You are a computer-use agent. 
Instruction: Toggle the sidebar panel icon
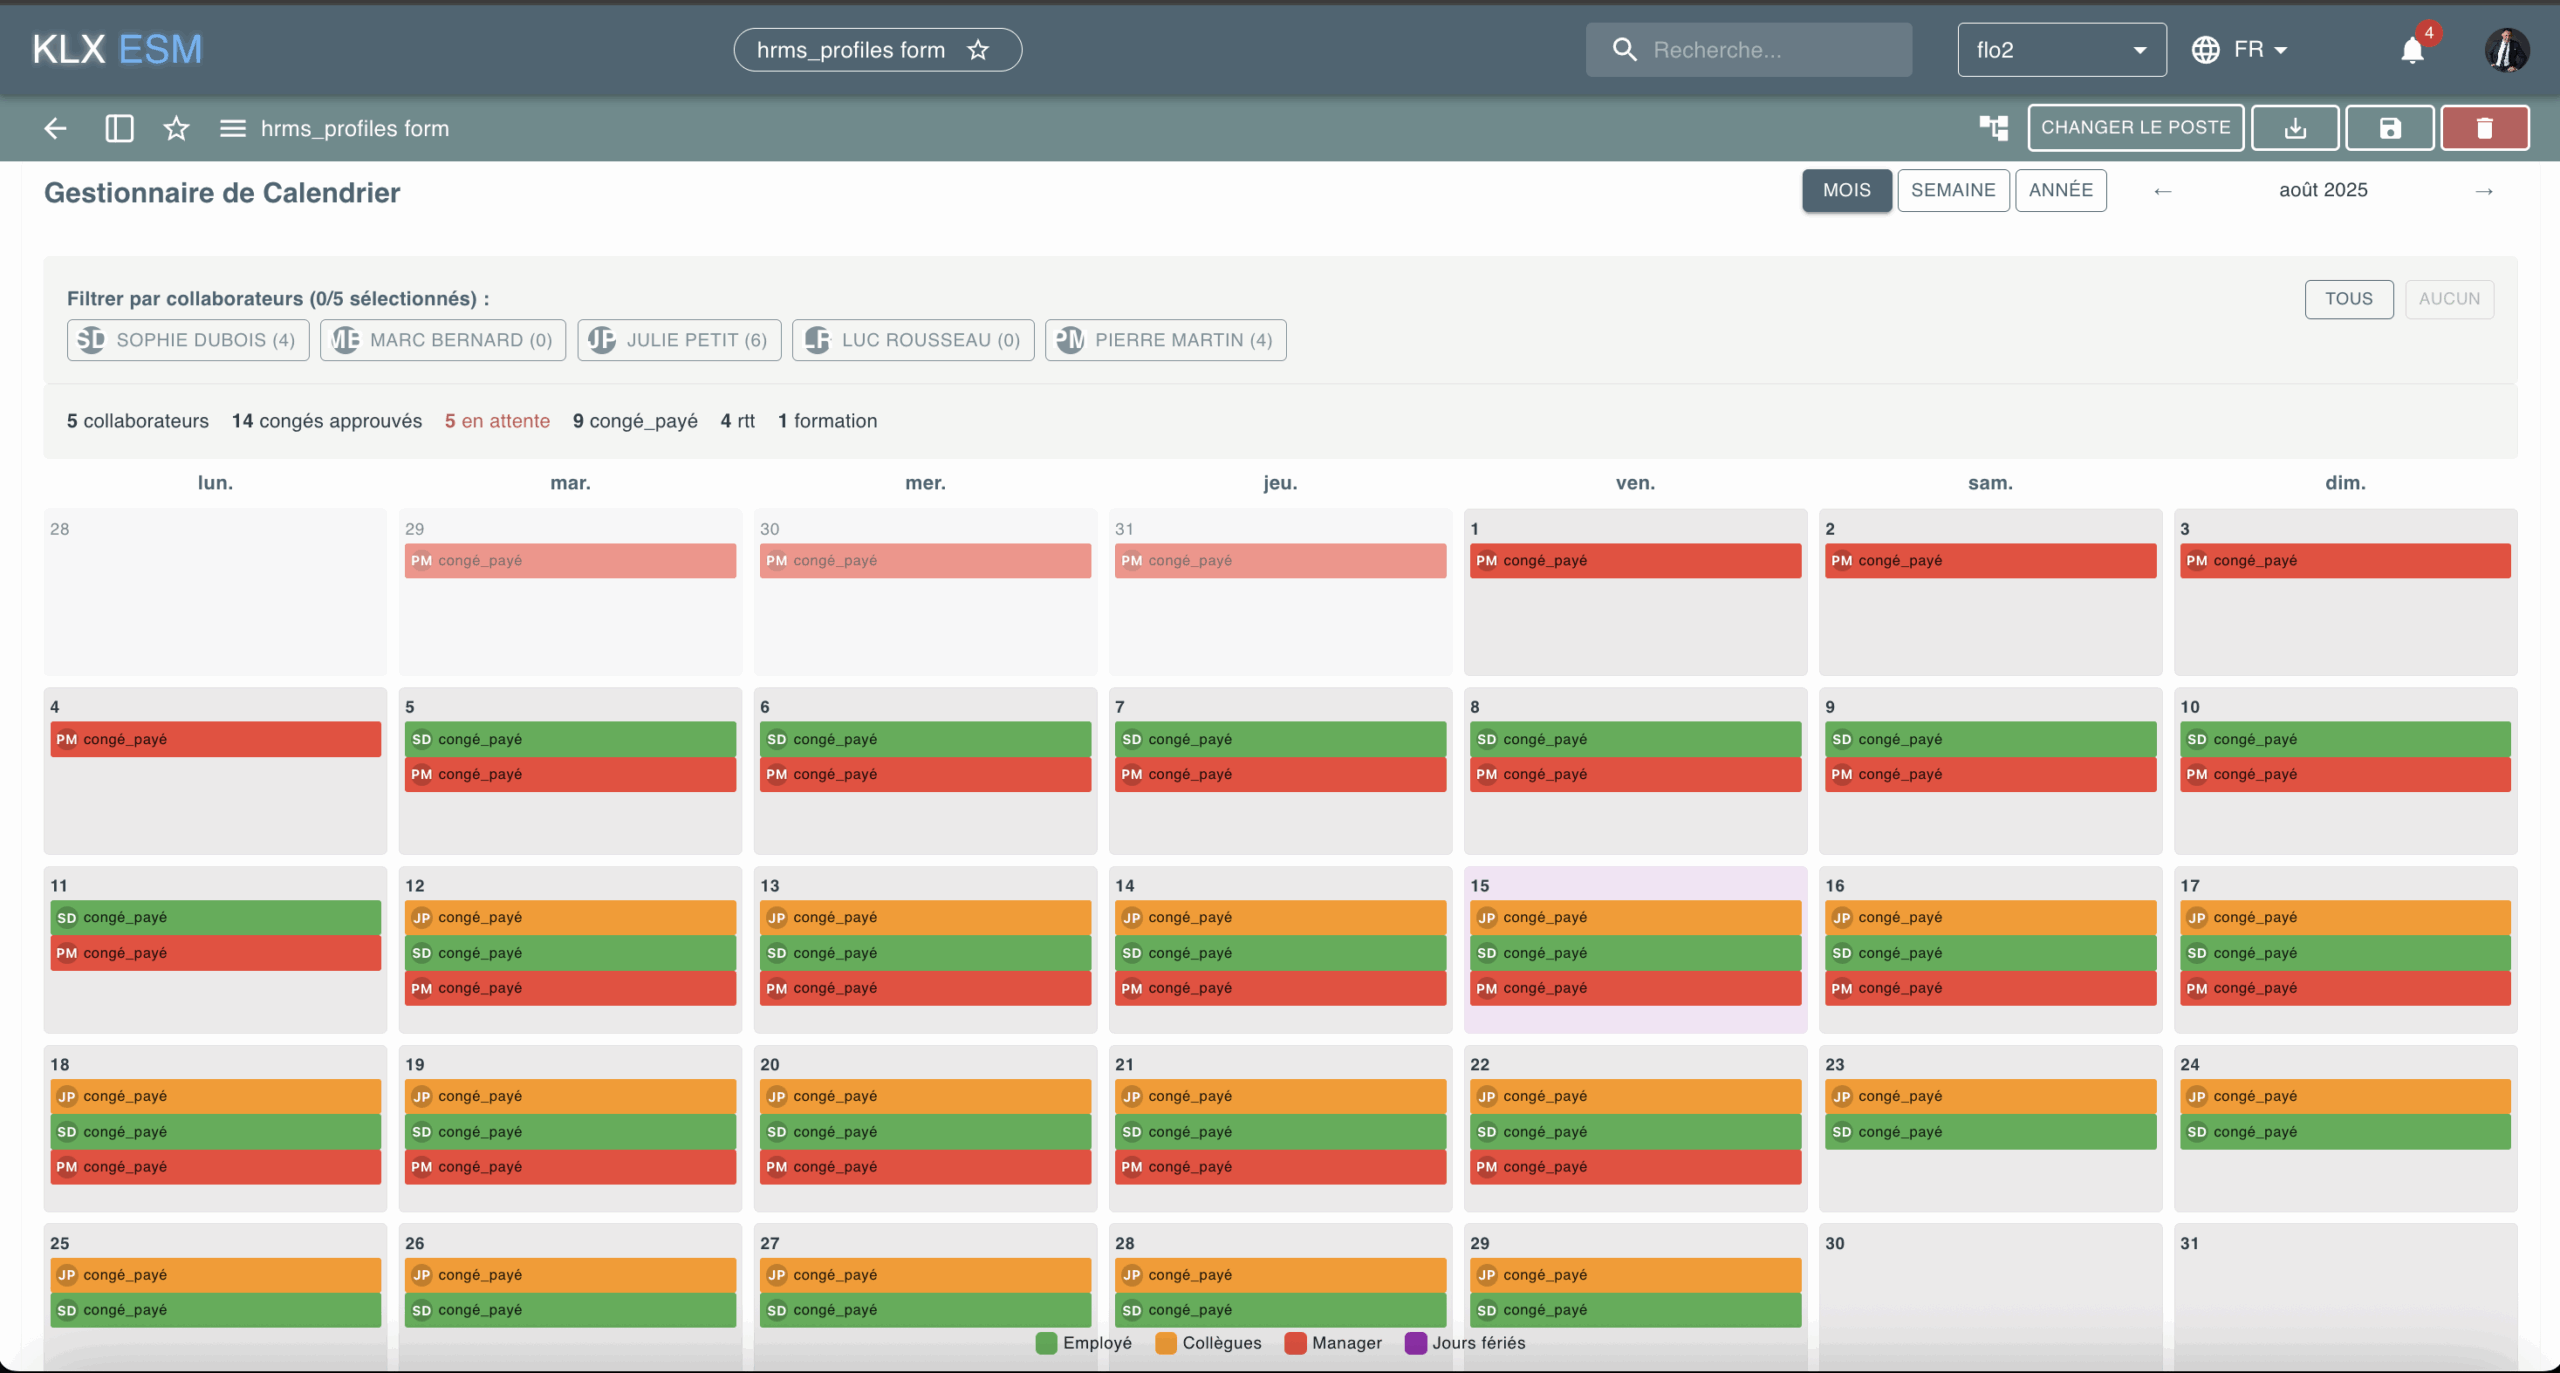(119, 128)
